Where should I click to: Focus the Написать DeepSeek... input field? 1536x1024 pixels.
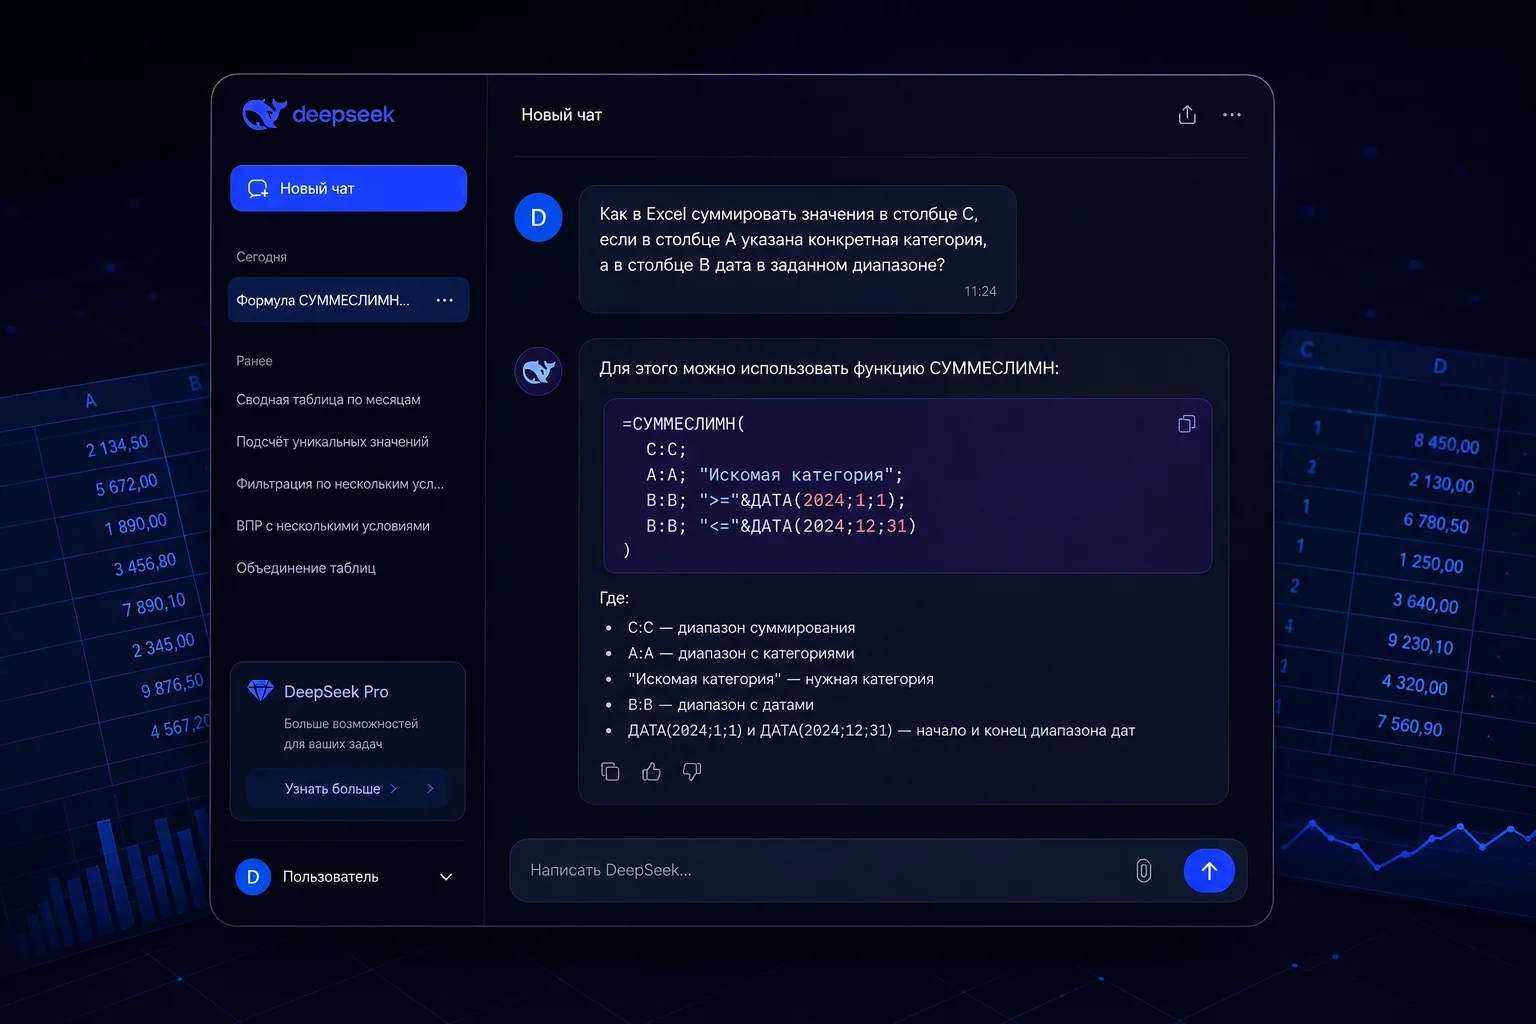820,870
